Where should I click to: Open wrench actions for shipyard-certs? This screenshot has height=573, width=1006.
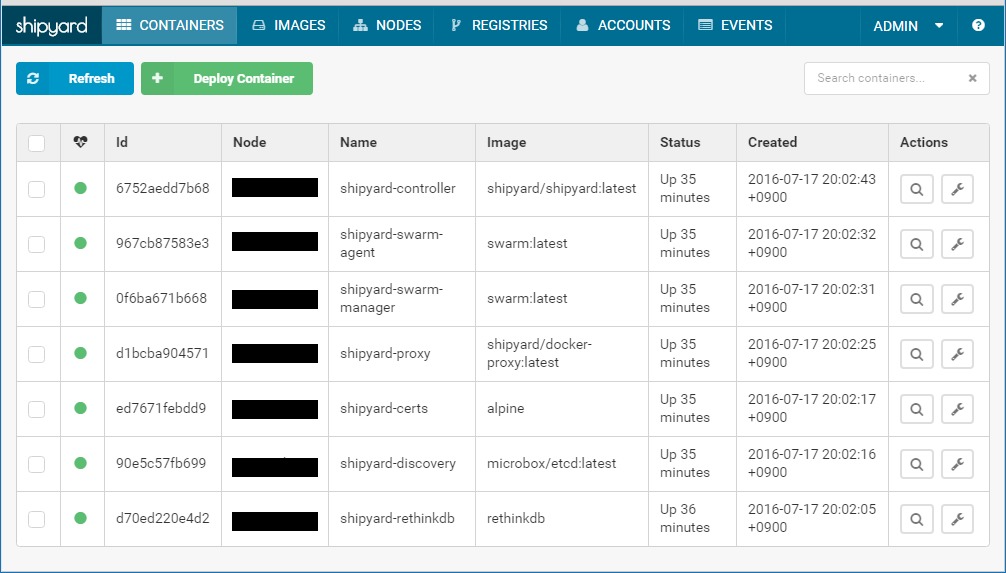957,409
